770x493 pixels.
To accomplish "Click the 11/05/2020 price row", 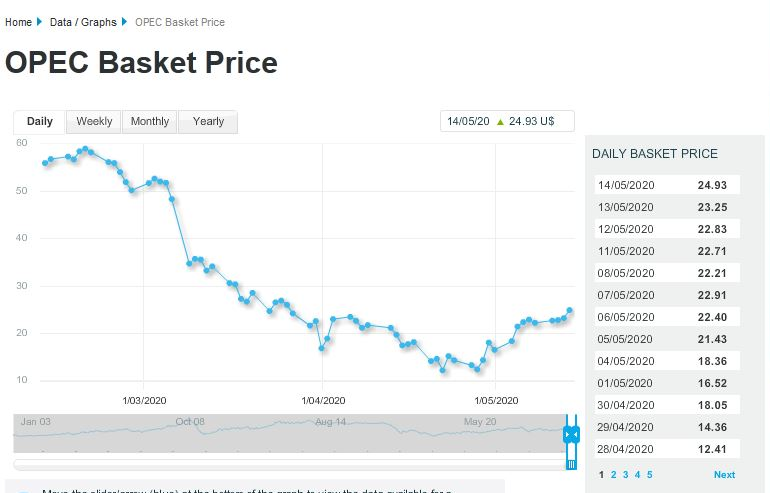I will (667, 251).
